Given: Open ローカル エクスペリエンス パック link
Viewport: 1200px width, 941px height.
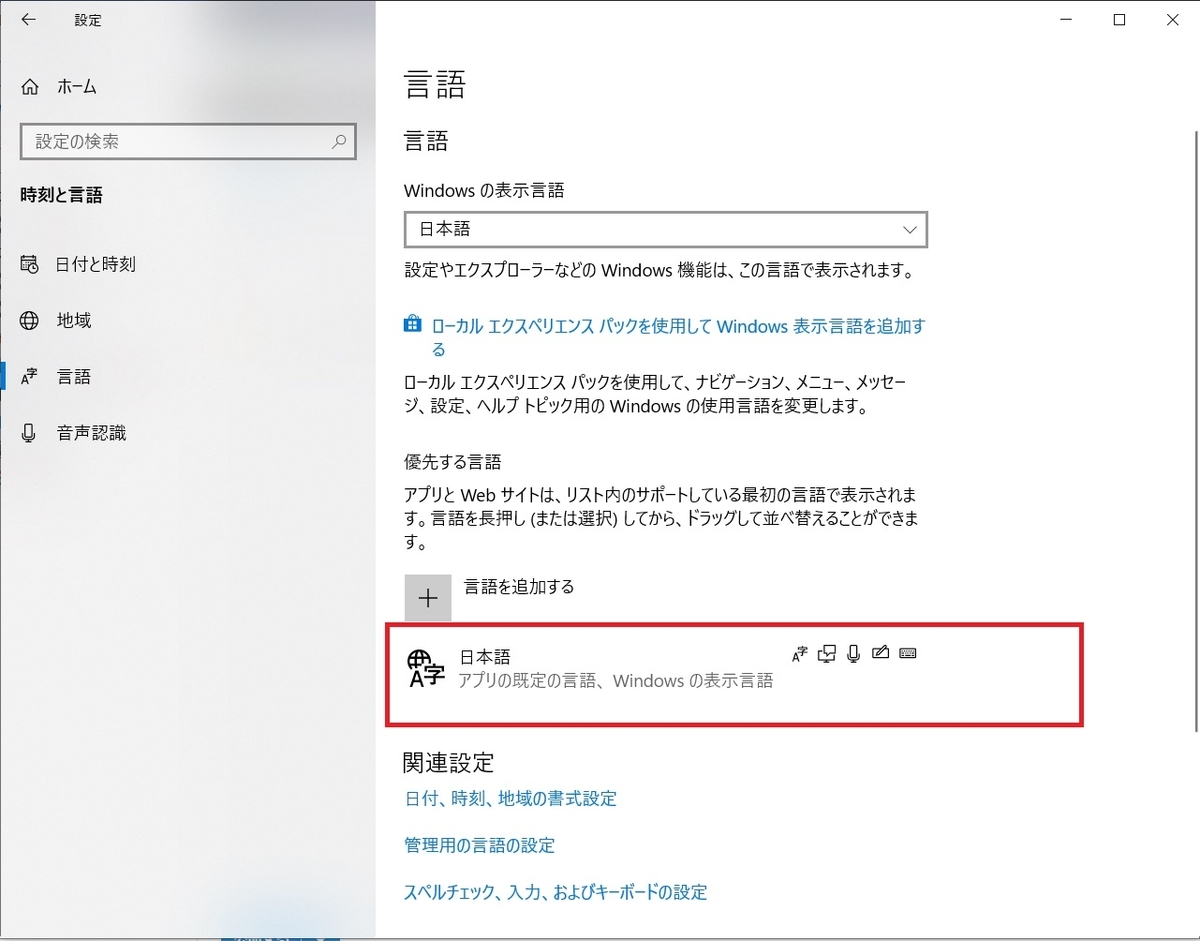Looking at the screenshot, I should 679,337.
